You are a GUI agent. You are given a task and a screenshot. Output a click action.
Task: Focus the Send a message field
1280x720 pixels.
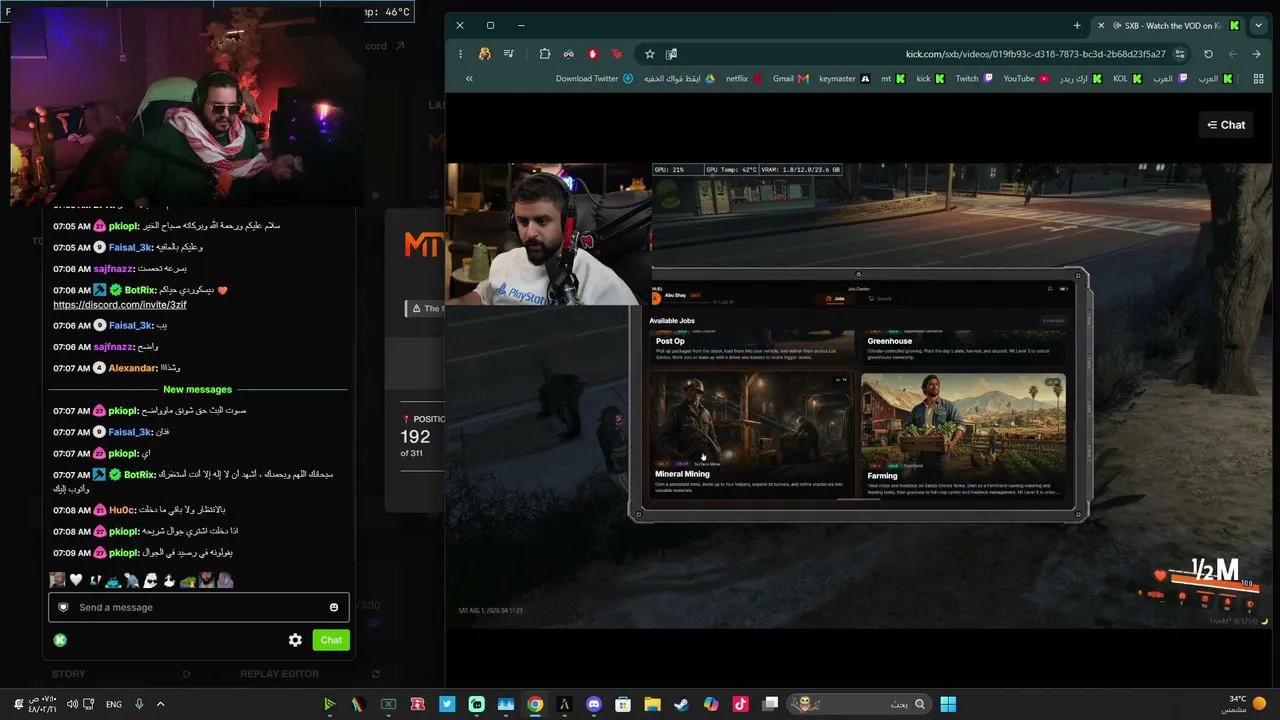point(200,607)
